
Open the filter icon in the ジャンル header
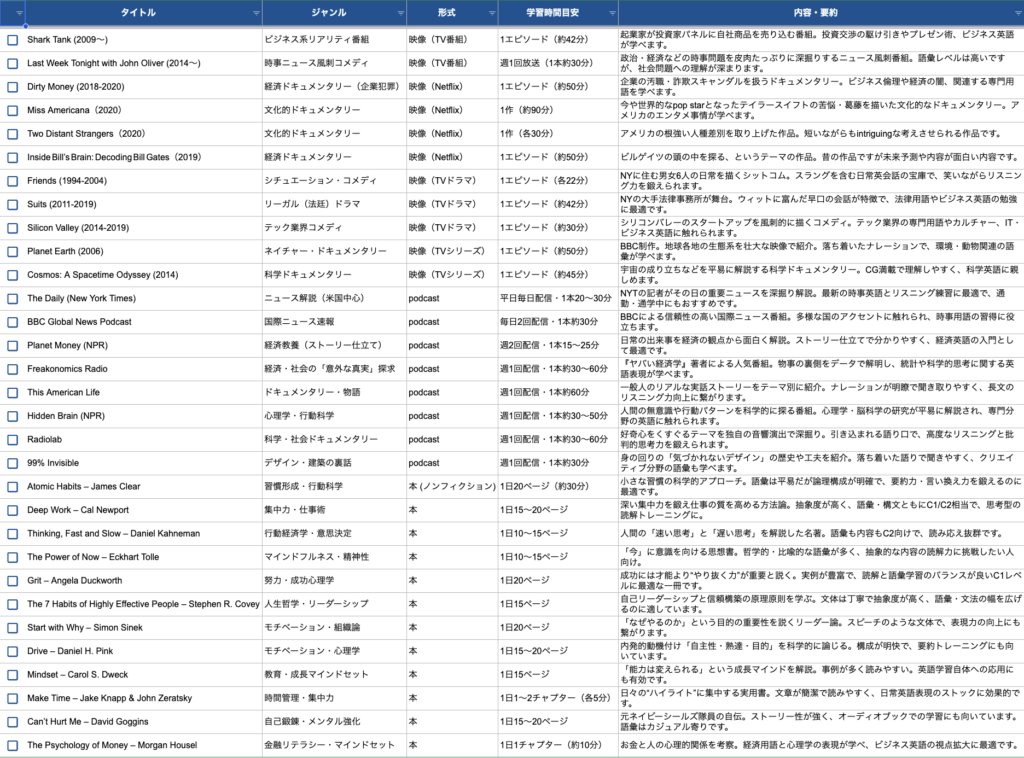[x=399, y=13]
